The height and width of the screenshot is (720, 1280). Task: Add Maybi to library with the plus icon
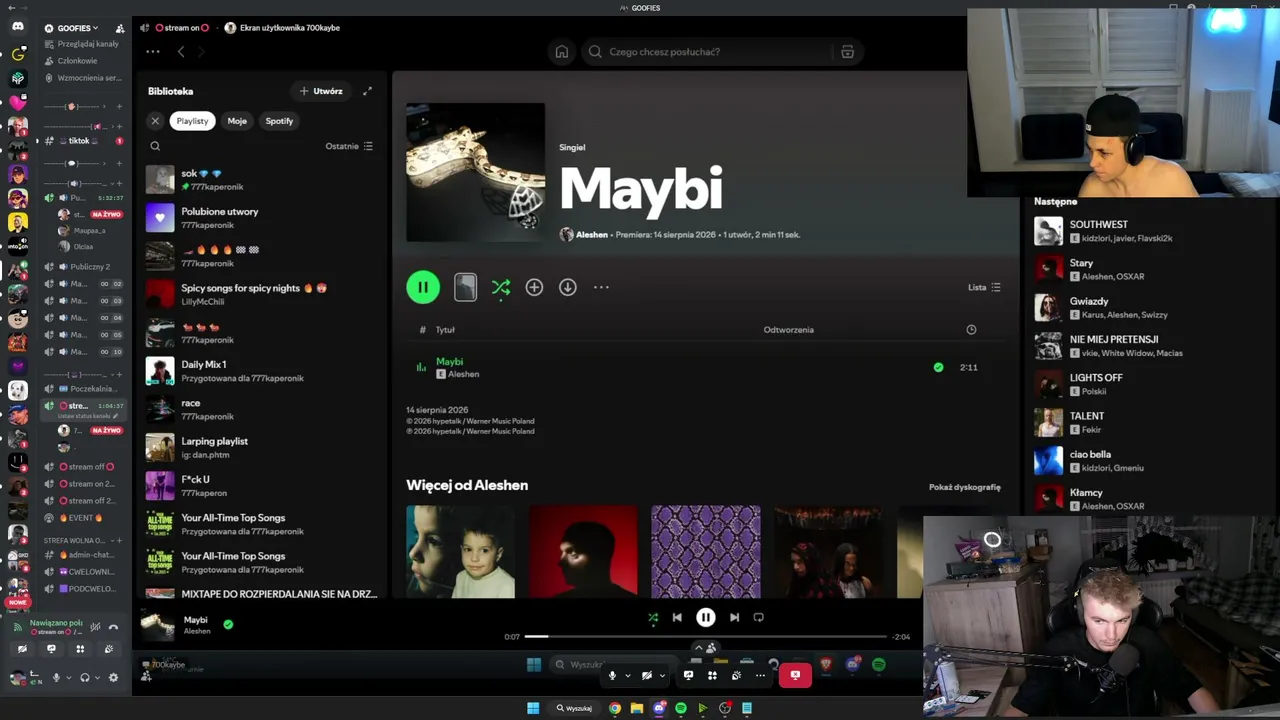coord(534,287)
